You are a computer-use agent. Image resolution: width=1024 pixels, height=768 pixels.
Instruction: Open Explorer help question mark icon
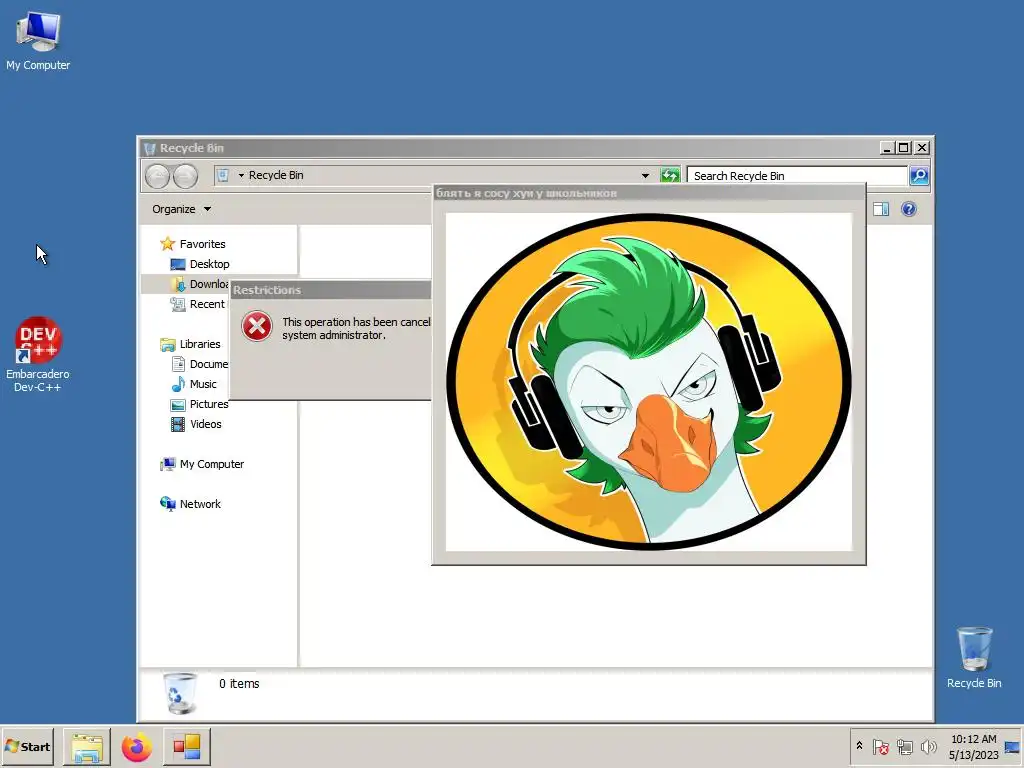click(908, 209)
